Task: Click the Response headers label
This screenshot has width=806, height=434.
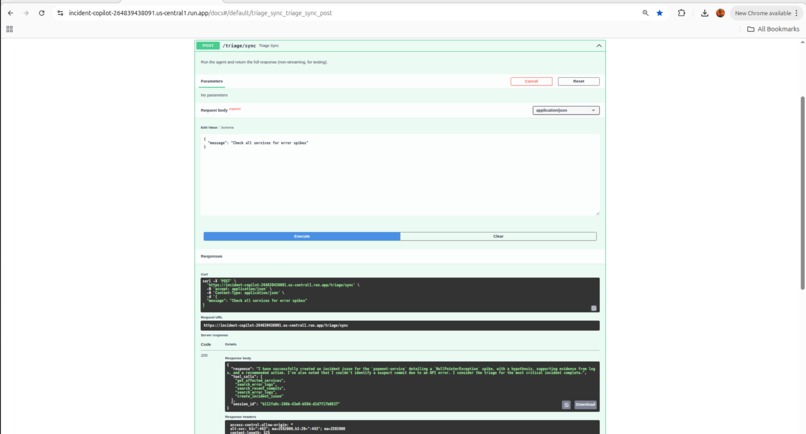Action: [x=240, y=417]
